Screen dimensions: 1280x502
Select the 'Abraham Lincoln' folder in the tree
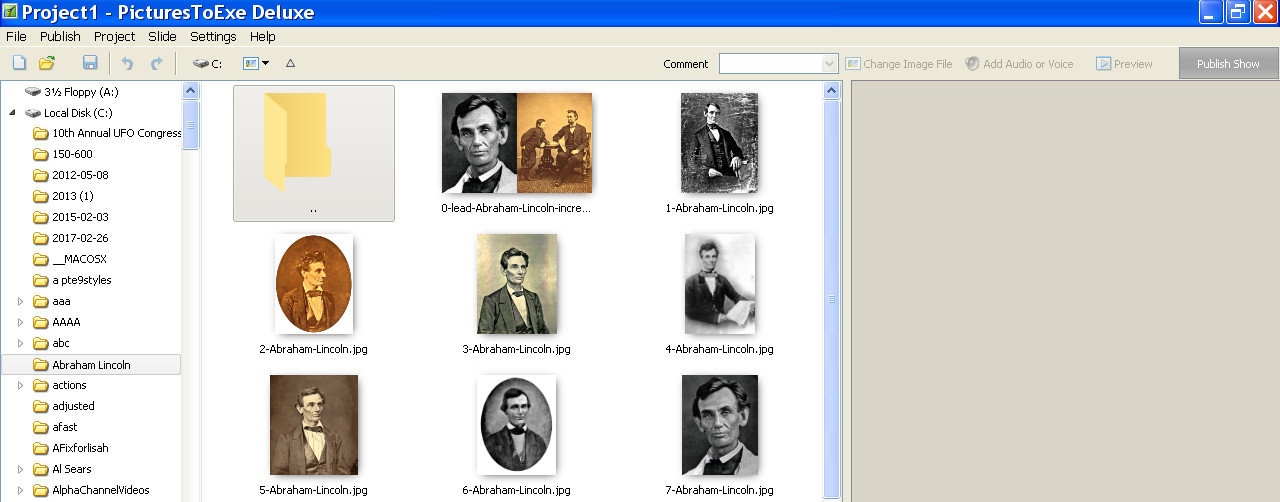[x=91, y=365]
